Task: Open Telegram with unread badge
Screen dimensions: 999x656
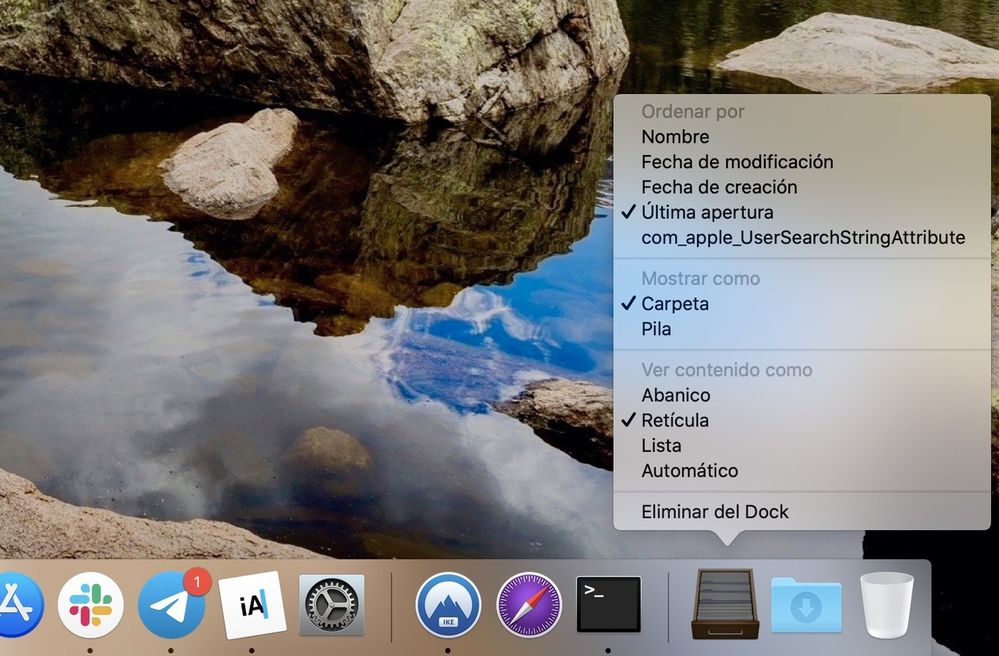Action: coord(171,605)
